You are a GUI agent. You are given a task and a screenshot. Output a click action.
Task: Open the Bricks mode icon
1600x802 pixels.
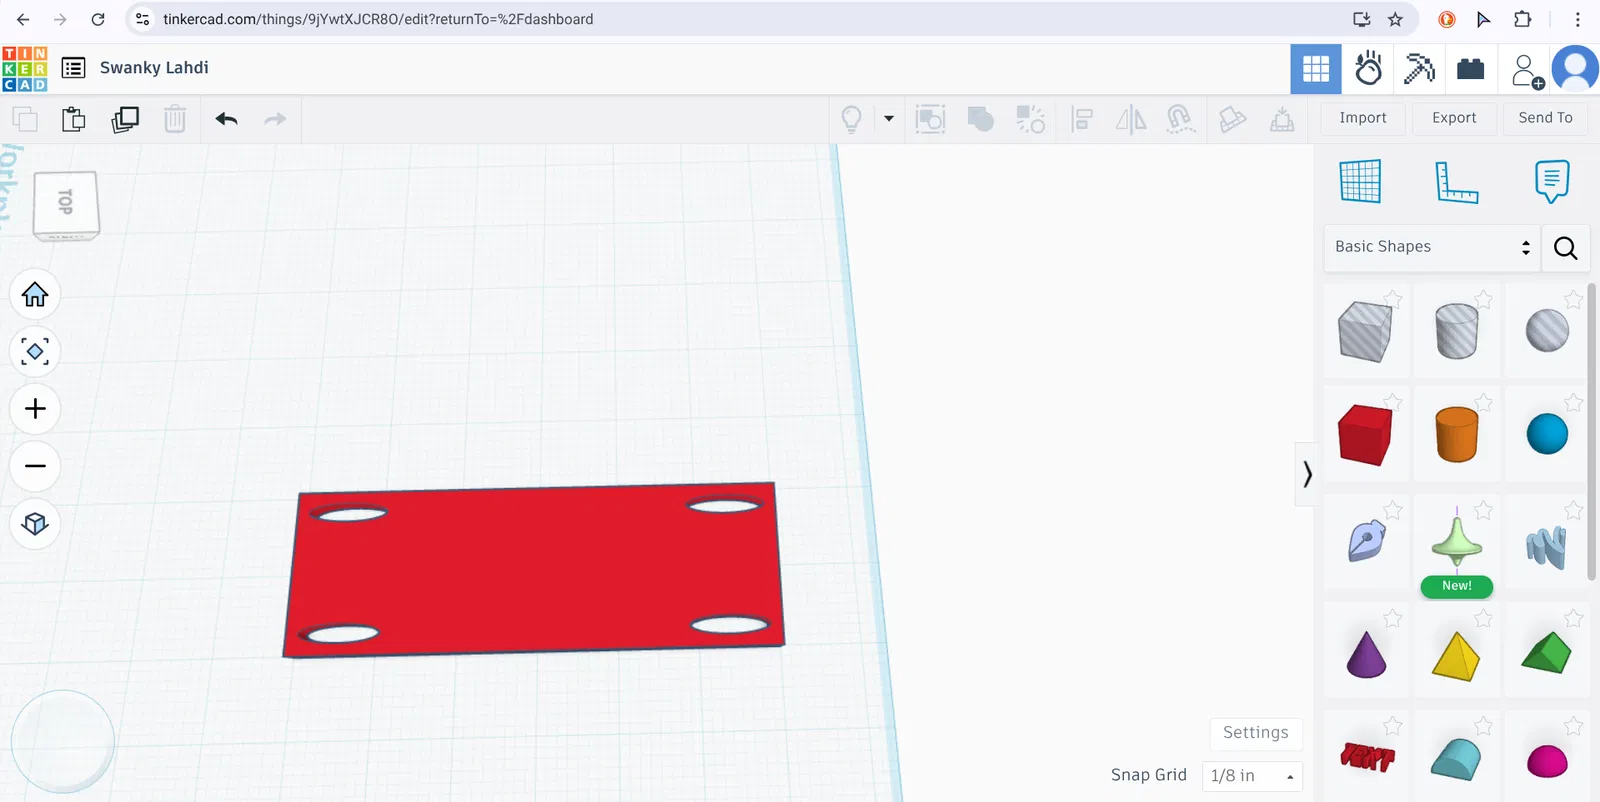[x=1470, y=69]
